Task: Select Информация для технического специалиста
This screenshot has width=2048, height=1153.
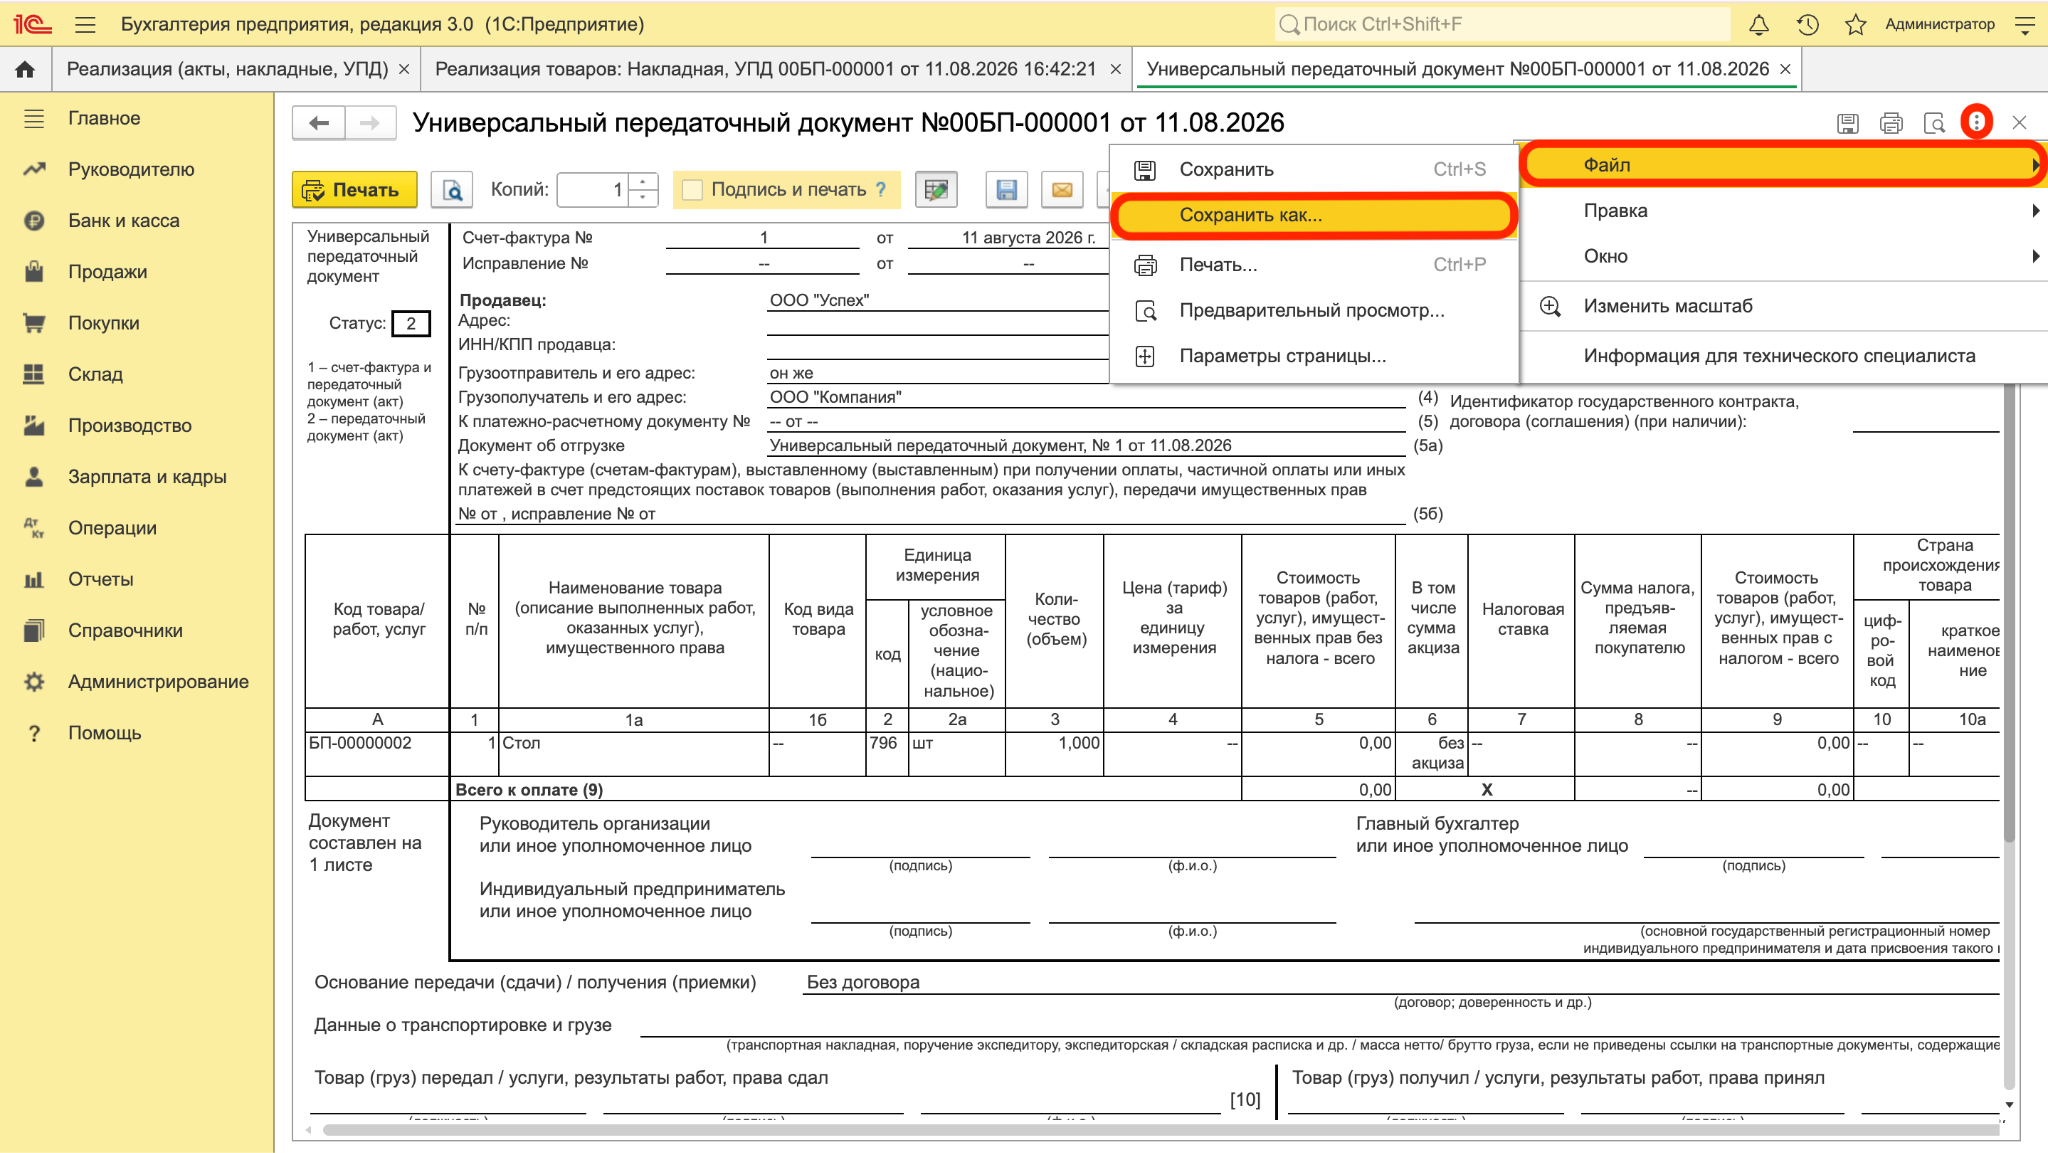Action: [x=1783, y=356]
